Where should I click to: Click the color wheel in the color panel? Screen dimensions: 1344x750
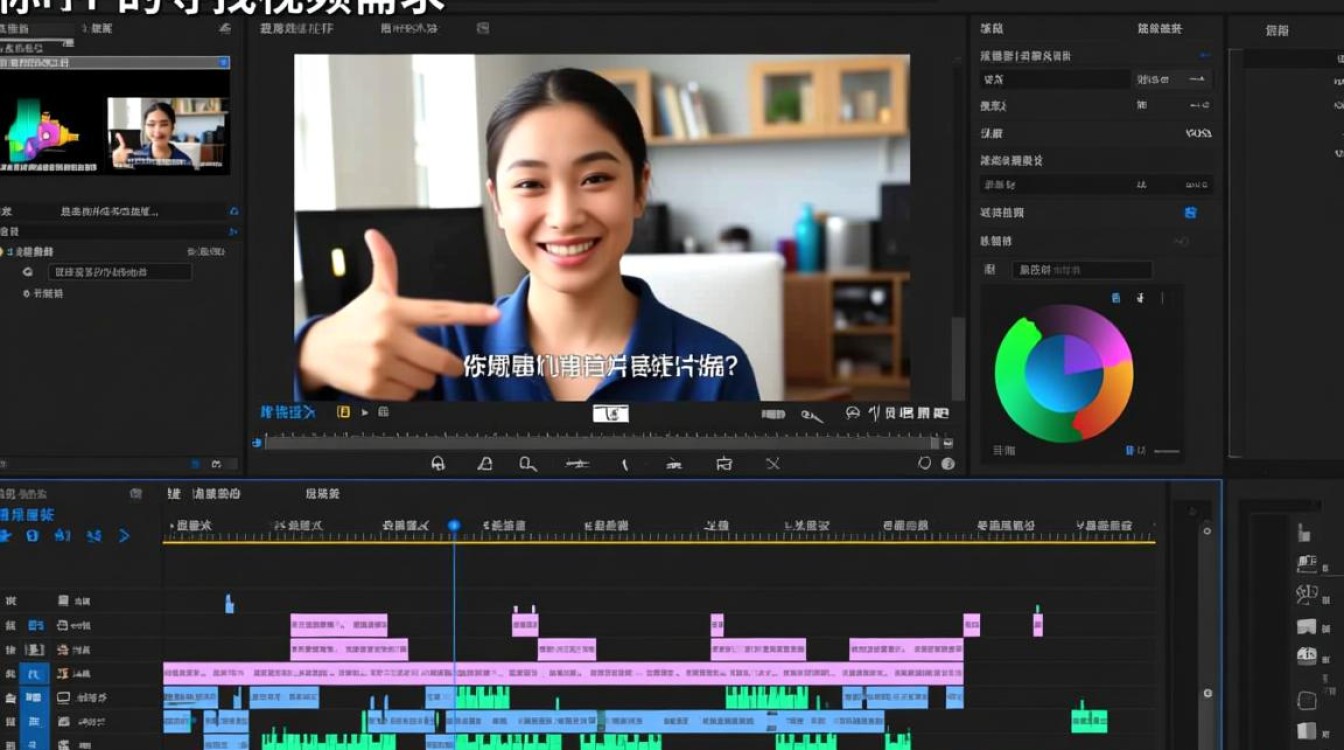(x=1064, y=373)
